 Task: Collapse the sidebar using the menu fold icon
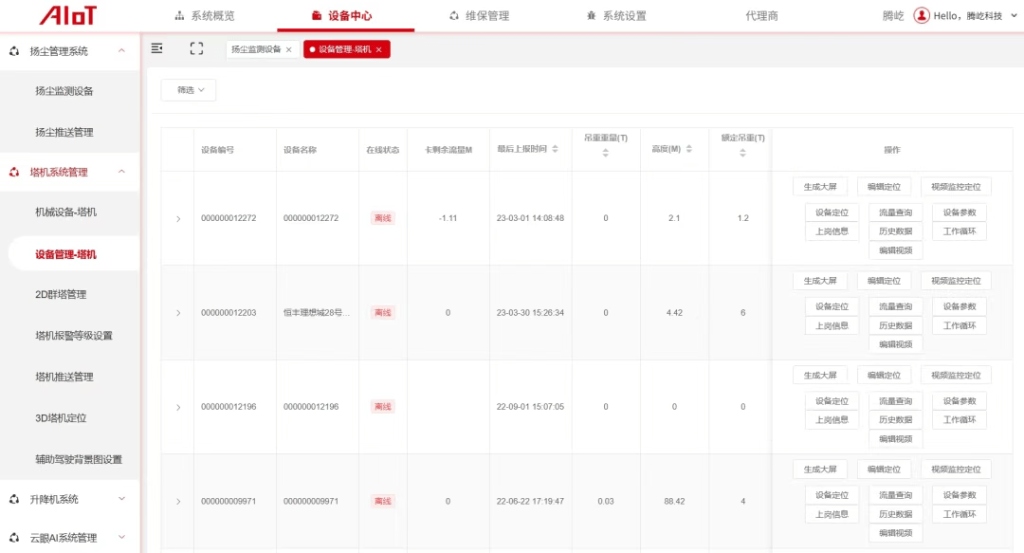coord(157,48)
